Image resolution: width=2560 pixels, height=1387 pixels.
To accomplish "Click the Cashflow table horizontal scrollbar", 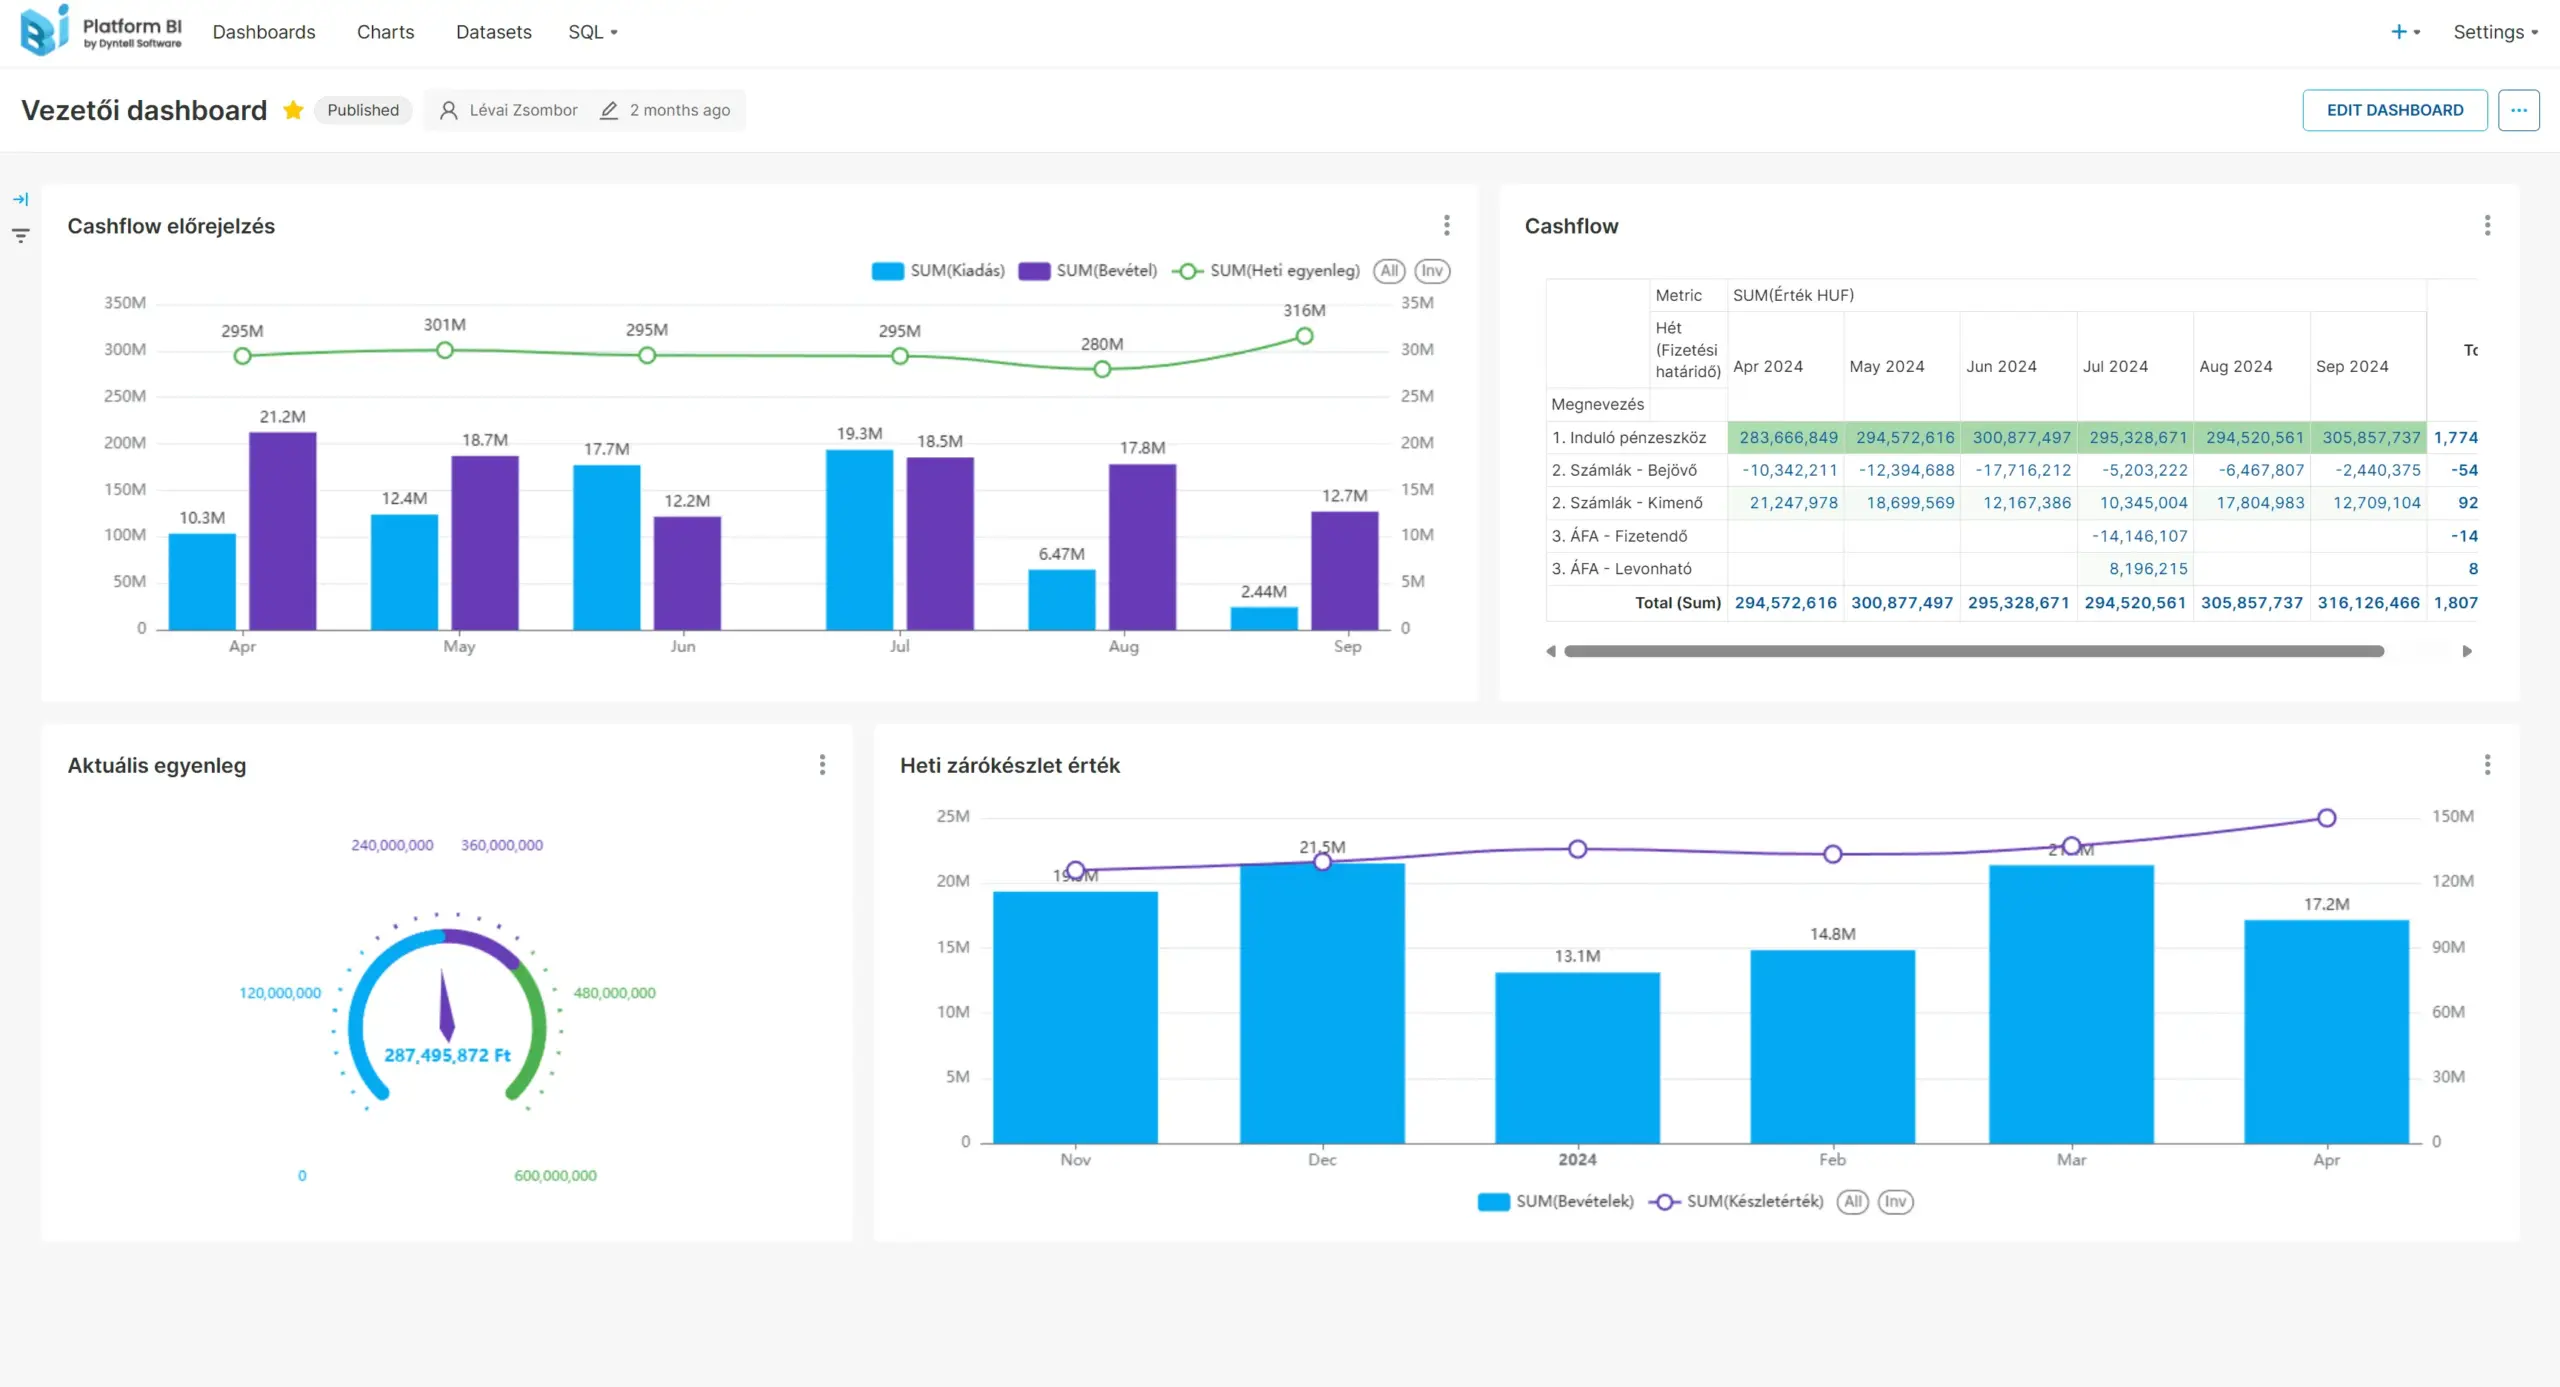I will (1973, 651).
